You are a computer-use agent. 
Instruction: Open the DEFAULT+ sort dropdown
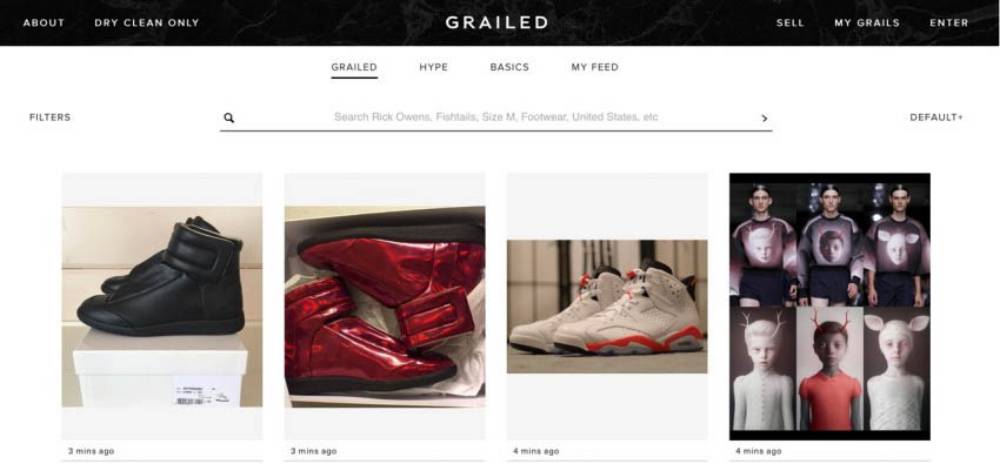tap(936, 117)
